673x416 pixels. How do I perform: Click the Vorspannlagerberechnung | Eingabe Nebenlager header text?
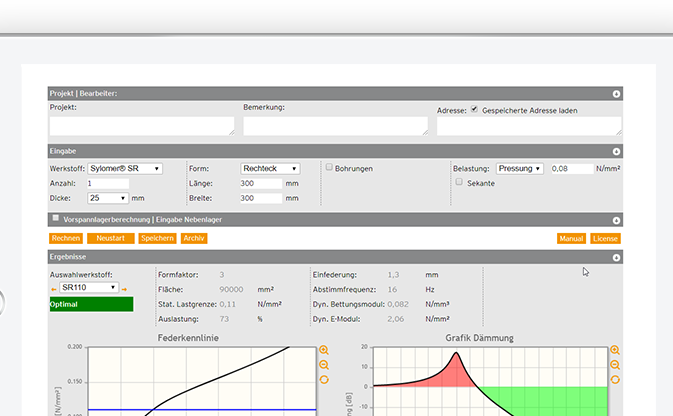pos(142,220)
